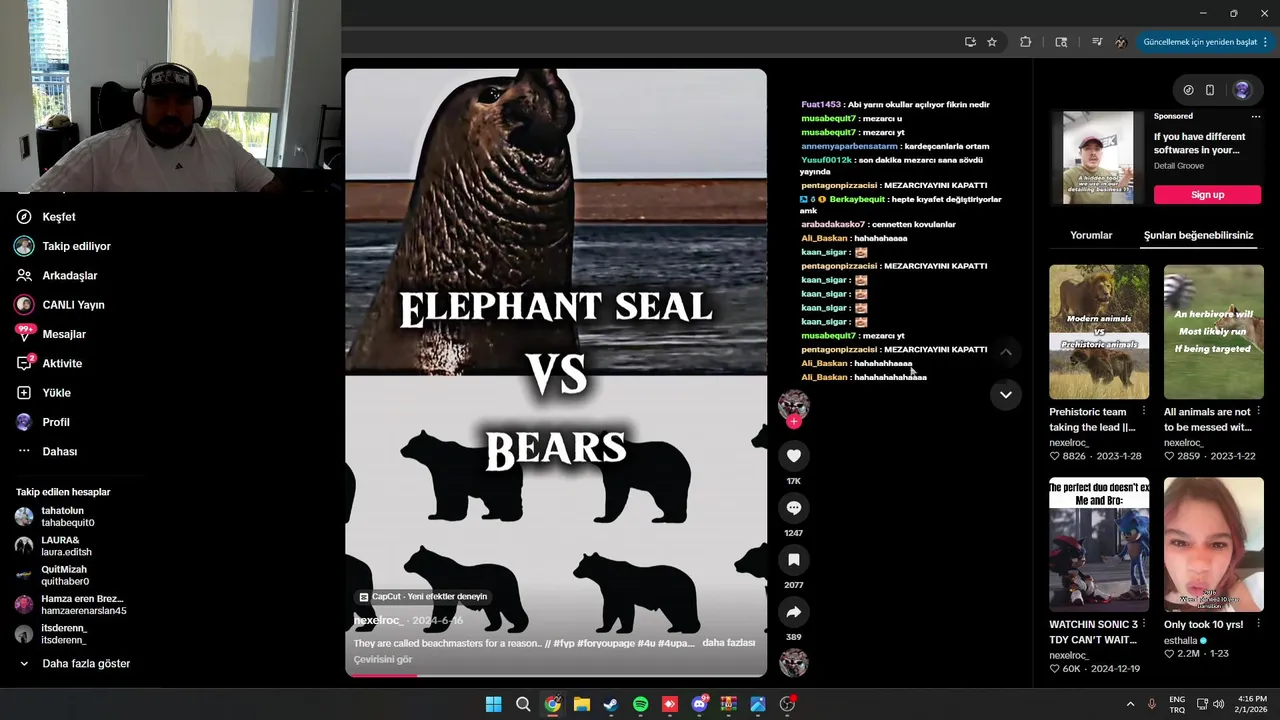Open QuitMizah followed account
This screenshot has height=720, width=1280.
(x=64, y=575)
